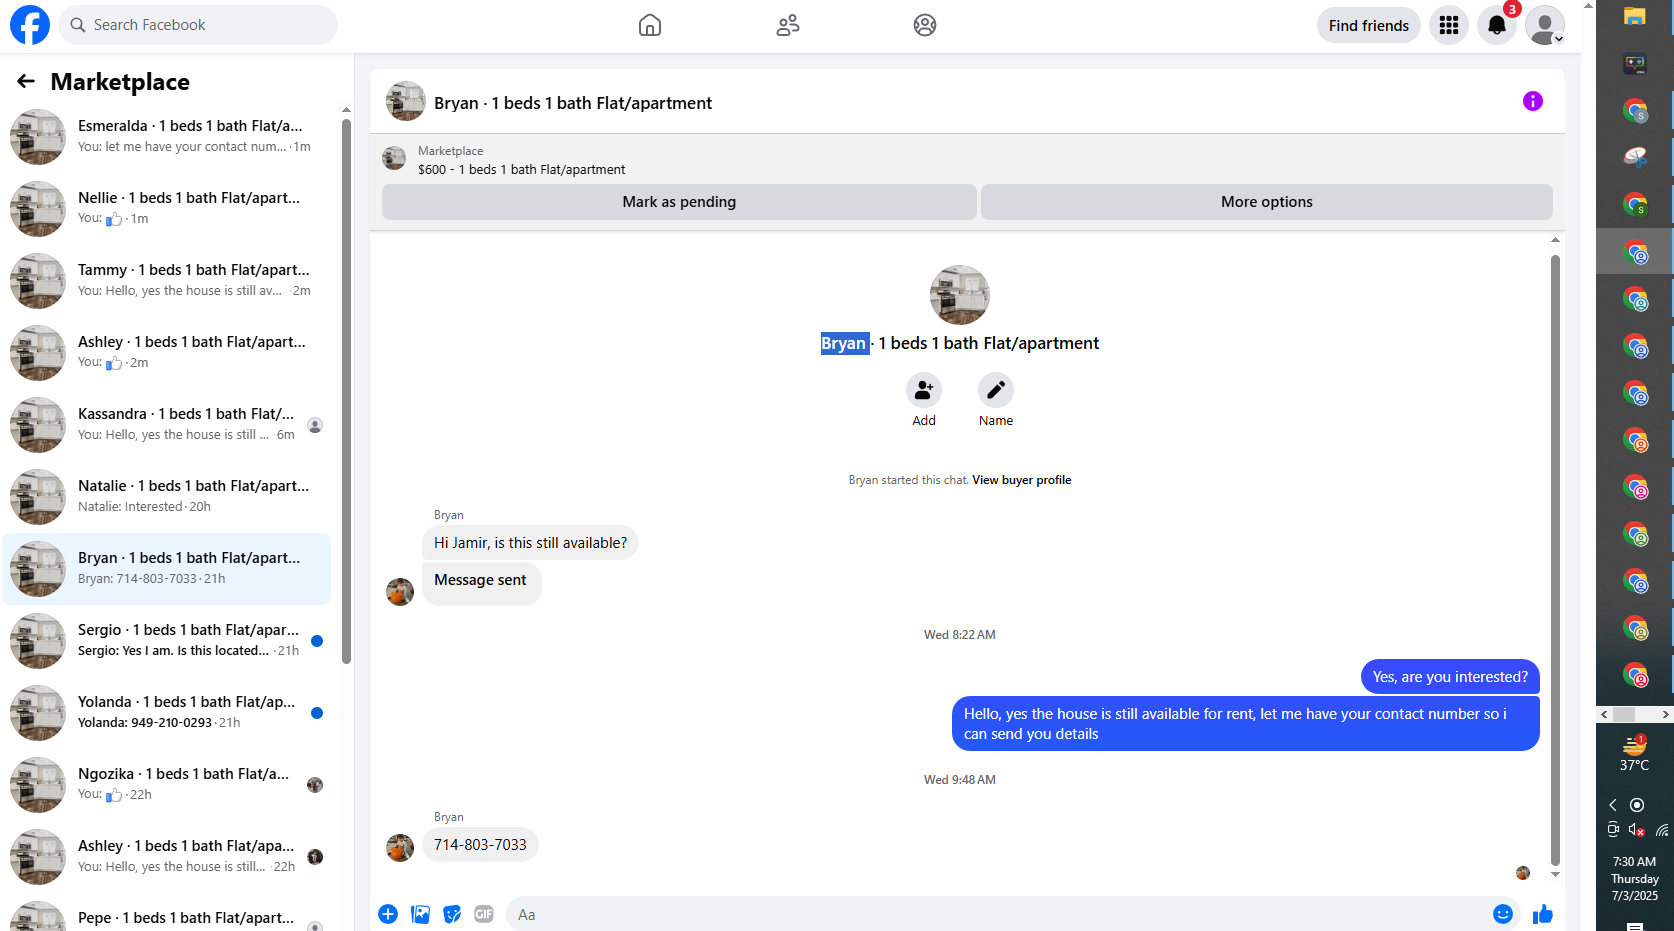Screen dimensions: 1674x931
Task: Open the Groups icon in top navigation
Action: (x=925, y=25)
